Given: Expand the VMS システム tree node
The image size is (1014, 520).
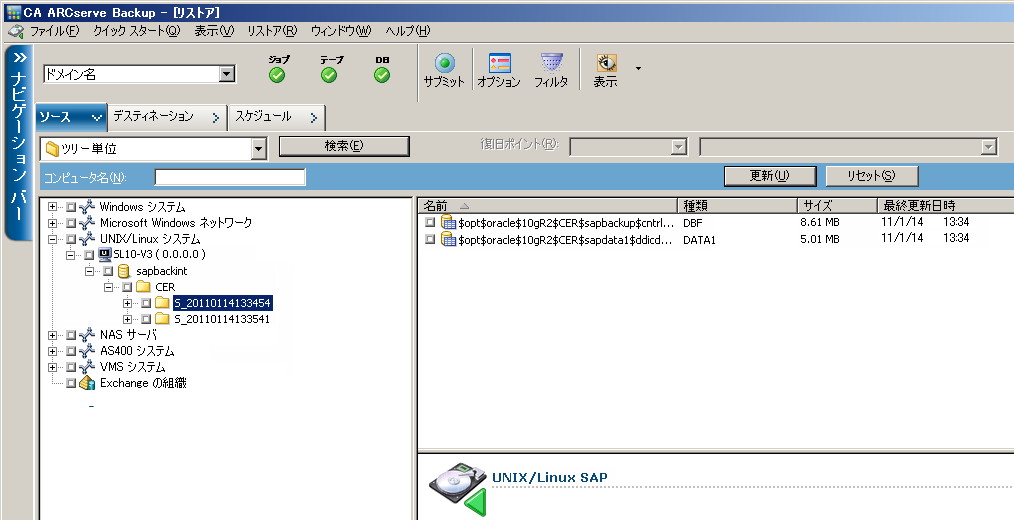Looking at the screenshot, I should coord(52,367).
